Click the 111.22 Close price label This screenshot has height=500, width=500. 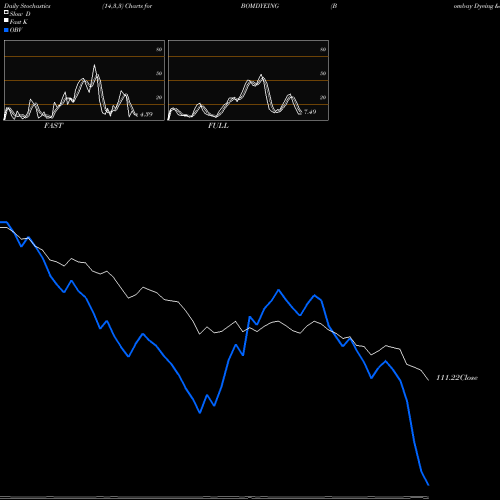click(457, 378)
